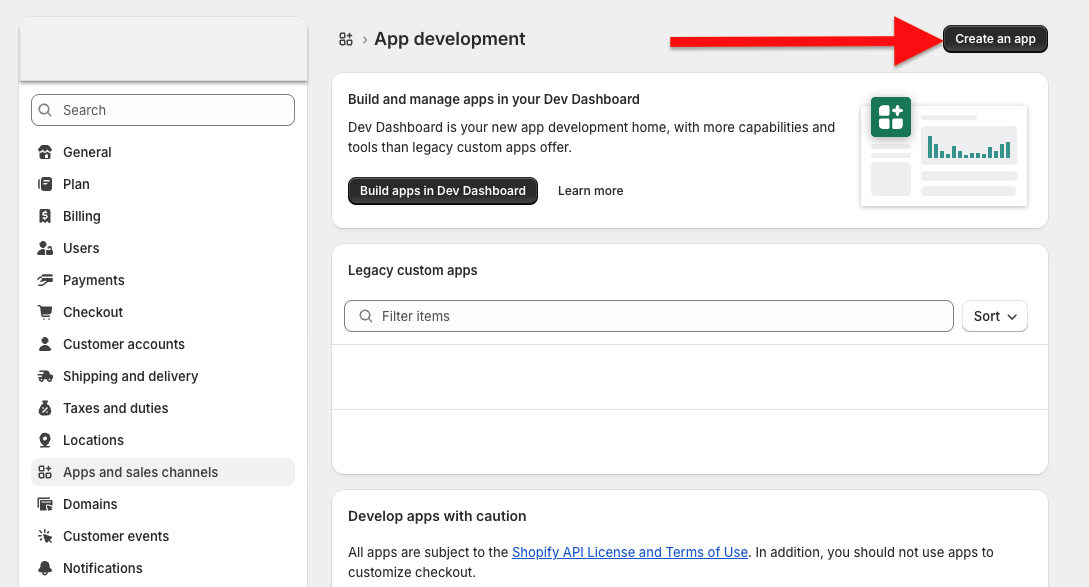Click the Plan icon in sidebar

click(45, 184)
